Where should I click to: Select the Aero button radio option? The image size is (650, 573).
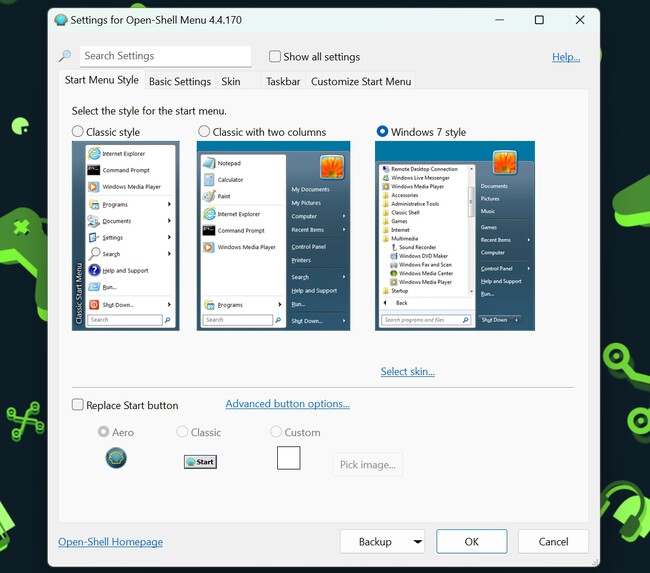click(x=103, y=432)
